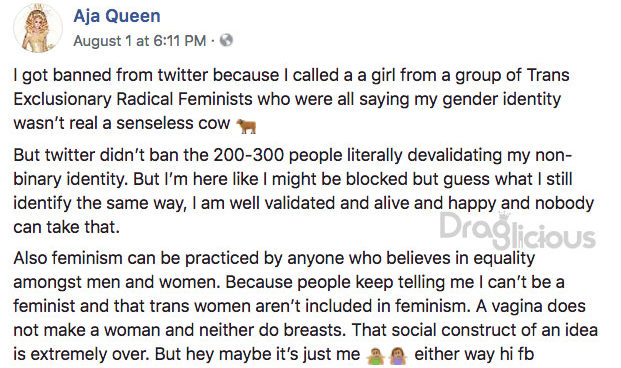The width and height of the screenshot is (621, 368).
Task: Open the August 1 at 6:11 PM timestamp
Action: 140,40
